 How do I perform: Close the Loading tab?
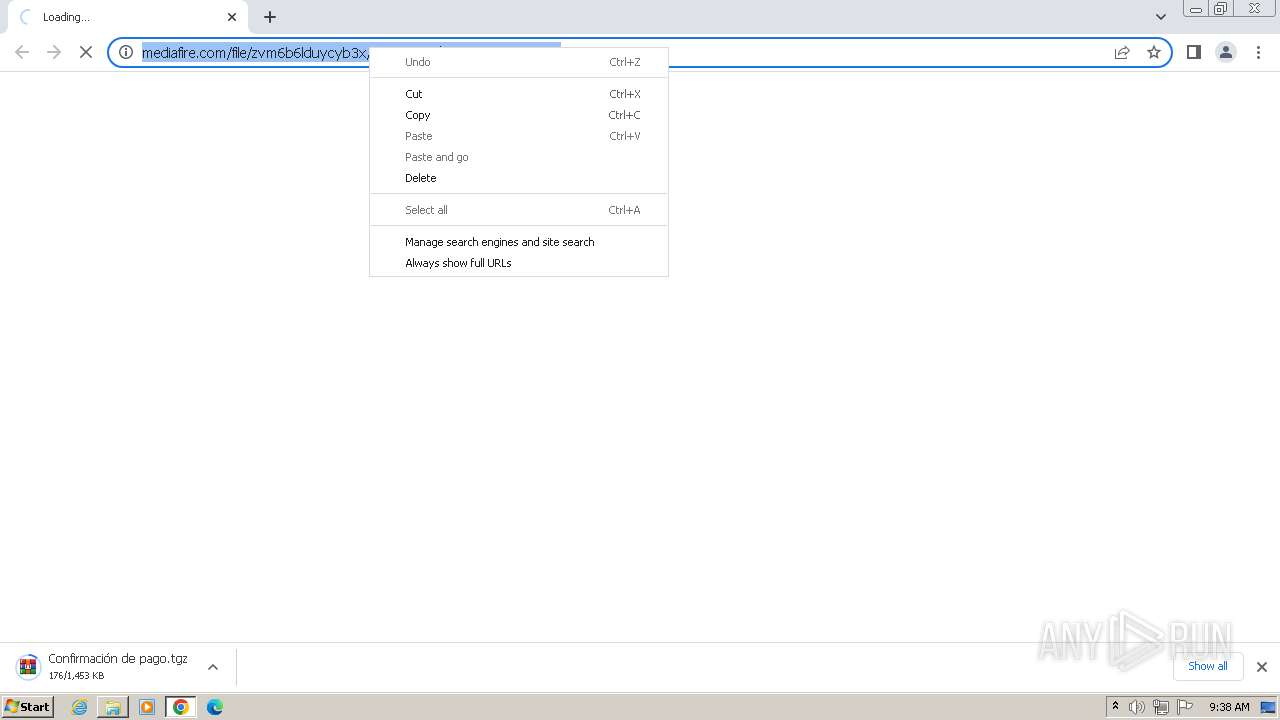[x=232, y=17]
